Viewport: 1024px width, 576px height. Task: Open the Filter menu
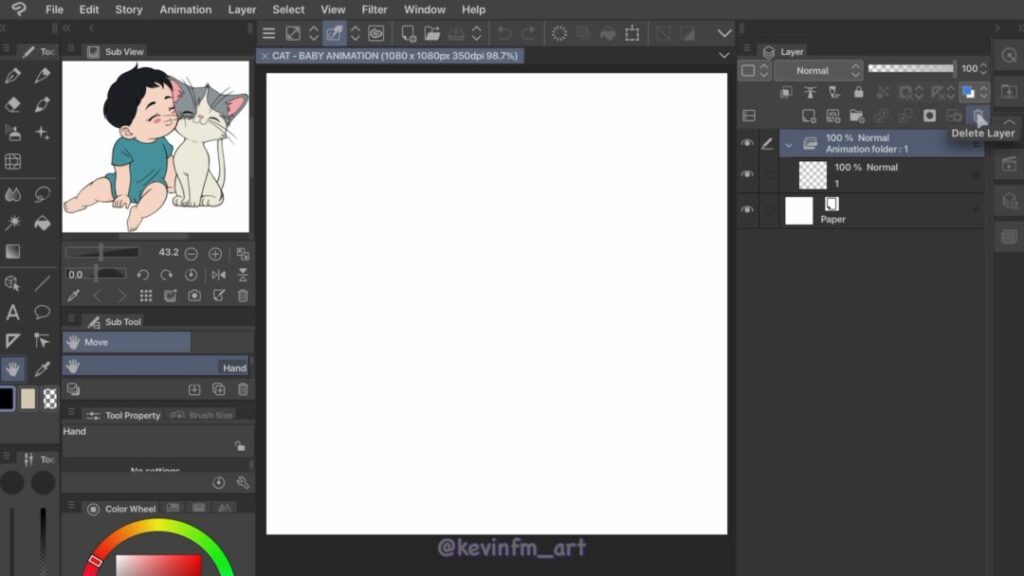pos(374,10)
